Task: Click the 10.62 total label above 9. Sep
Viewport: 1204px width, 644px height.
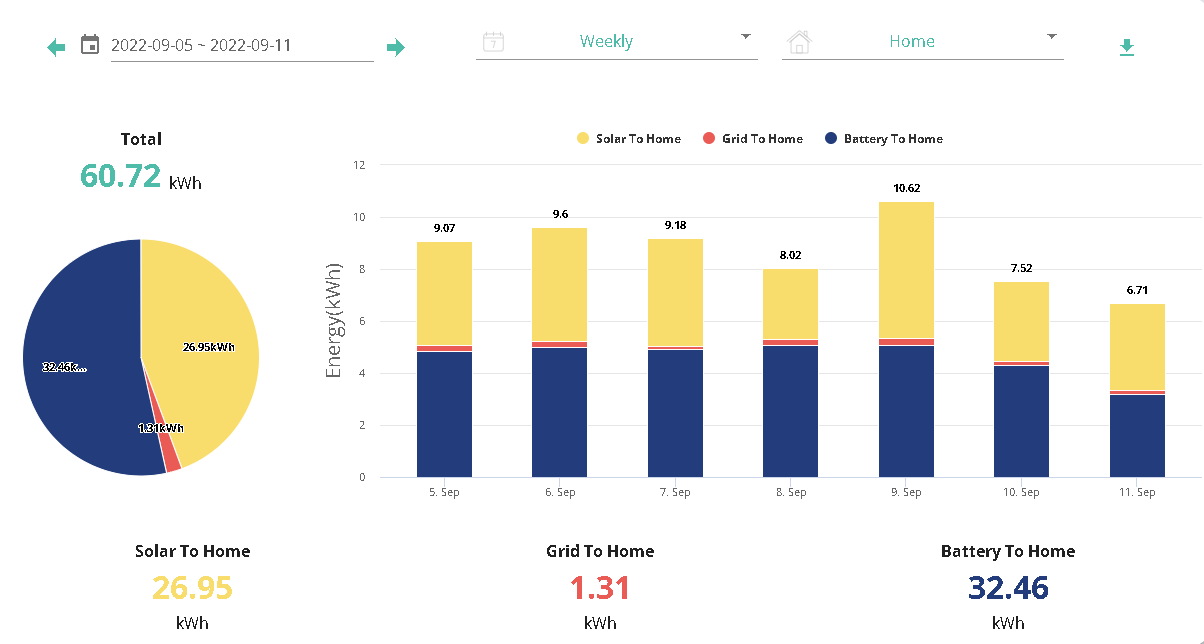Action: click(x=906, y=188)
